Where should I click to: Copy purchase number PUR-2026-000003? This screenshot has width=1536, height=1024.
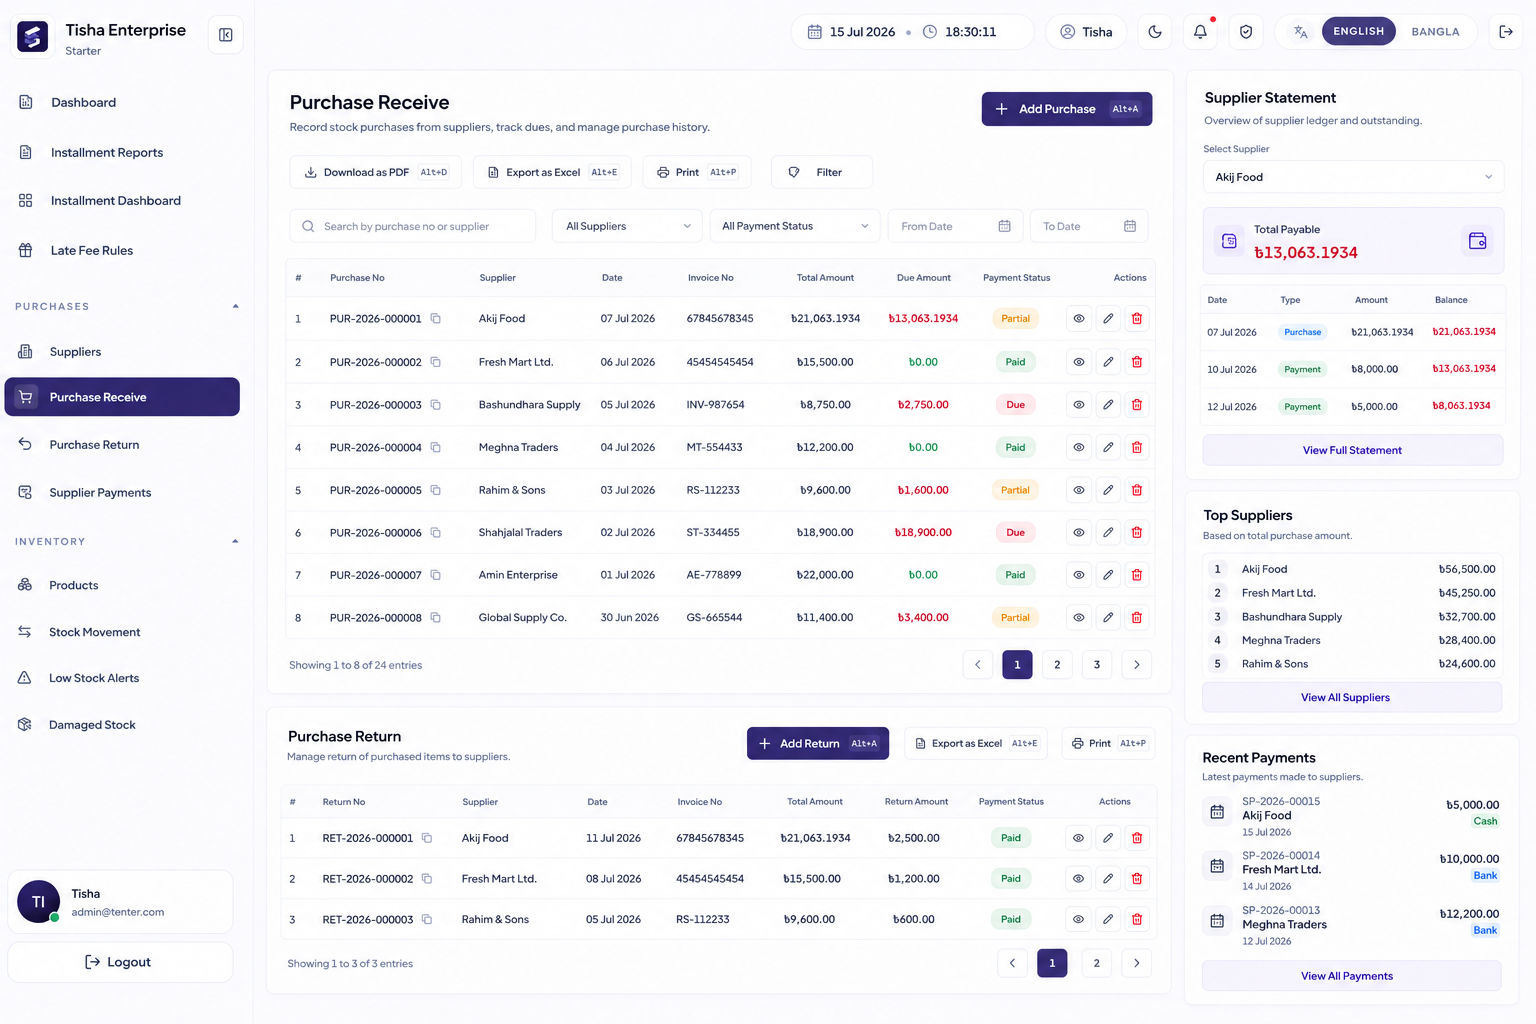[x=435, y=405]
